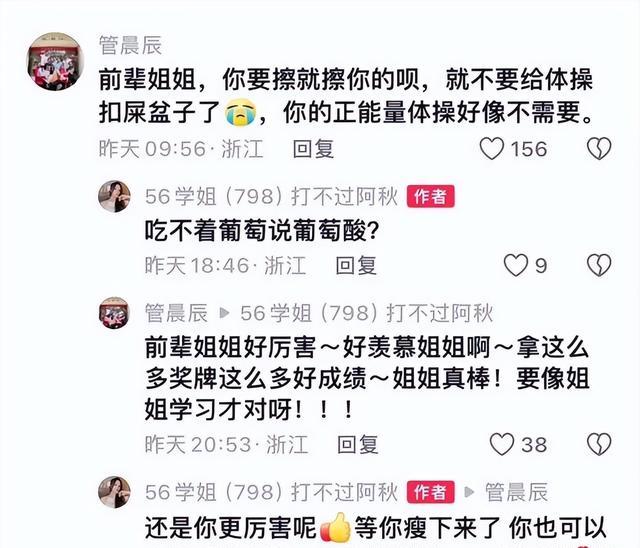Open replied-to name 管晨辰 in last reply

pos(516,492)
